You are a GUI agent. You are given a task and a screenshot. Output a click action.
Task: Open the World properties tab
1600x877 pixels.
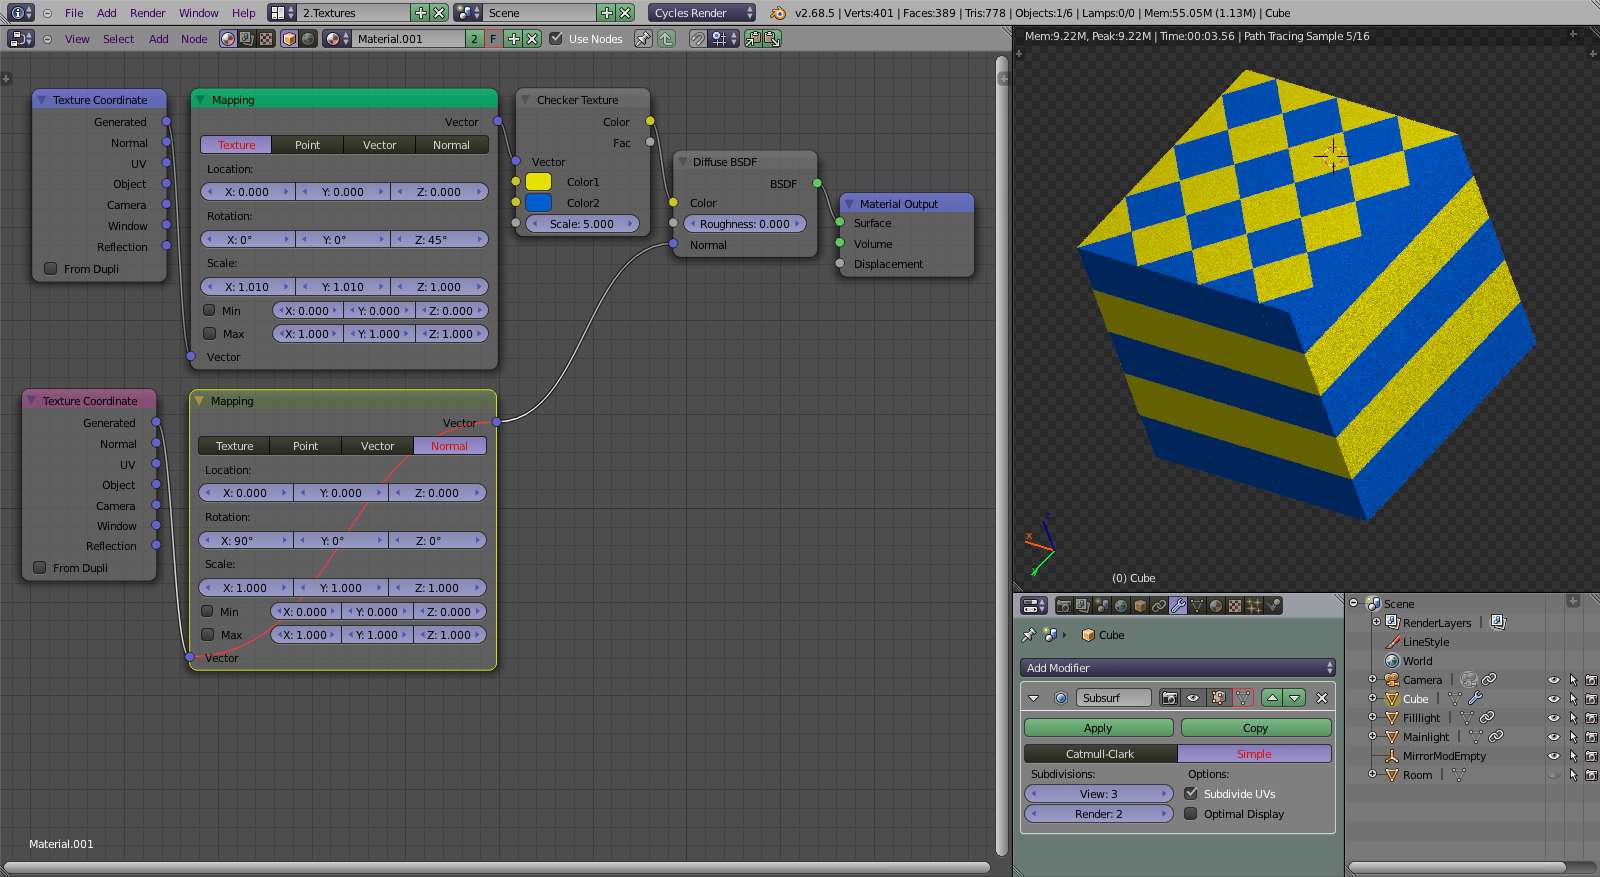point(1120,605)
